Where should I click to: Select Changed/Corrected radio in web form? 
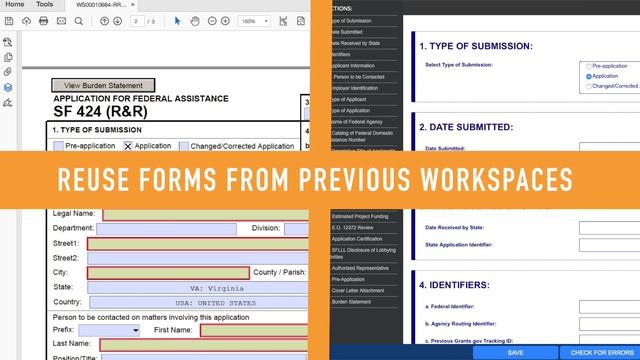click(589, 86)
